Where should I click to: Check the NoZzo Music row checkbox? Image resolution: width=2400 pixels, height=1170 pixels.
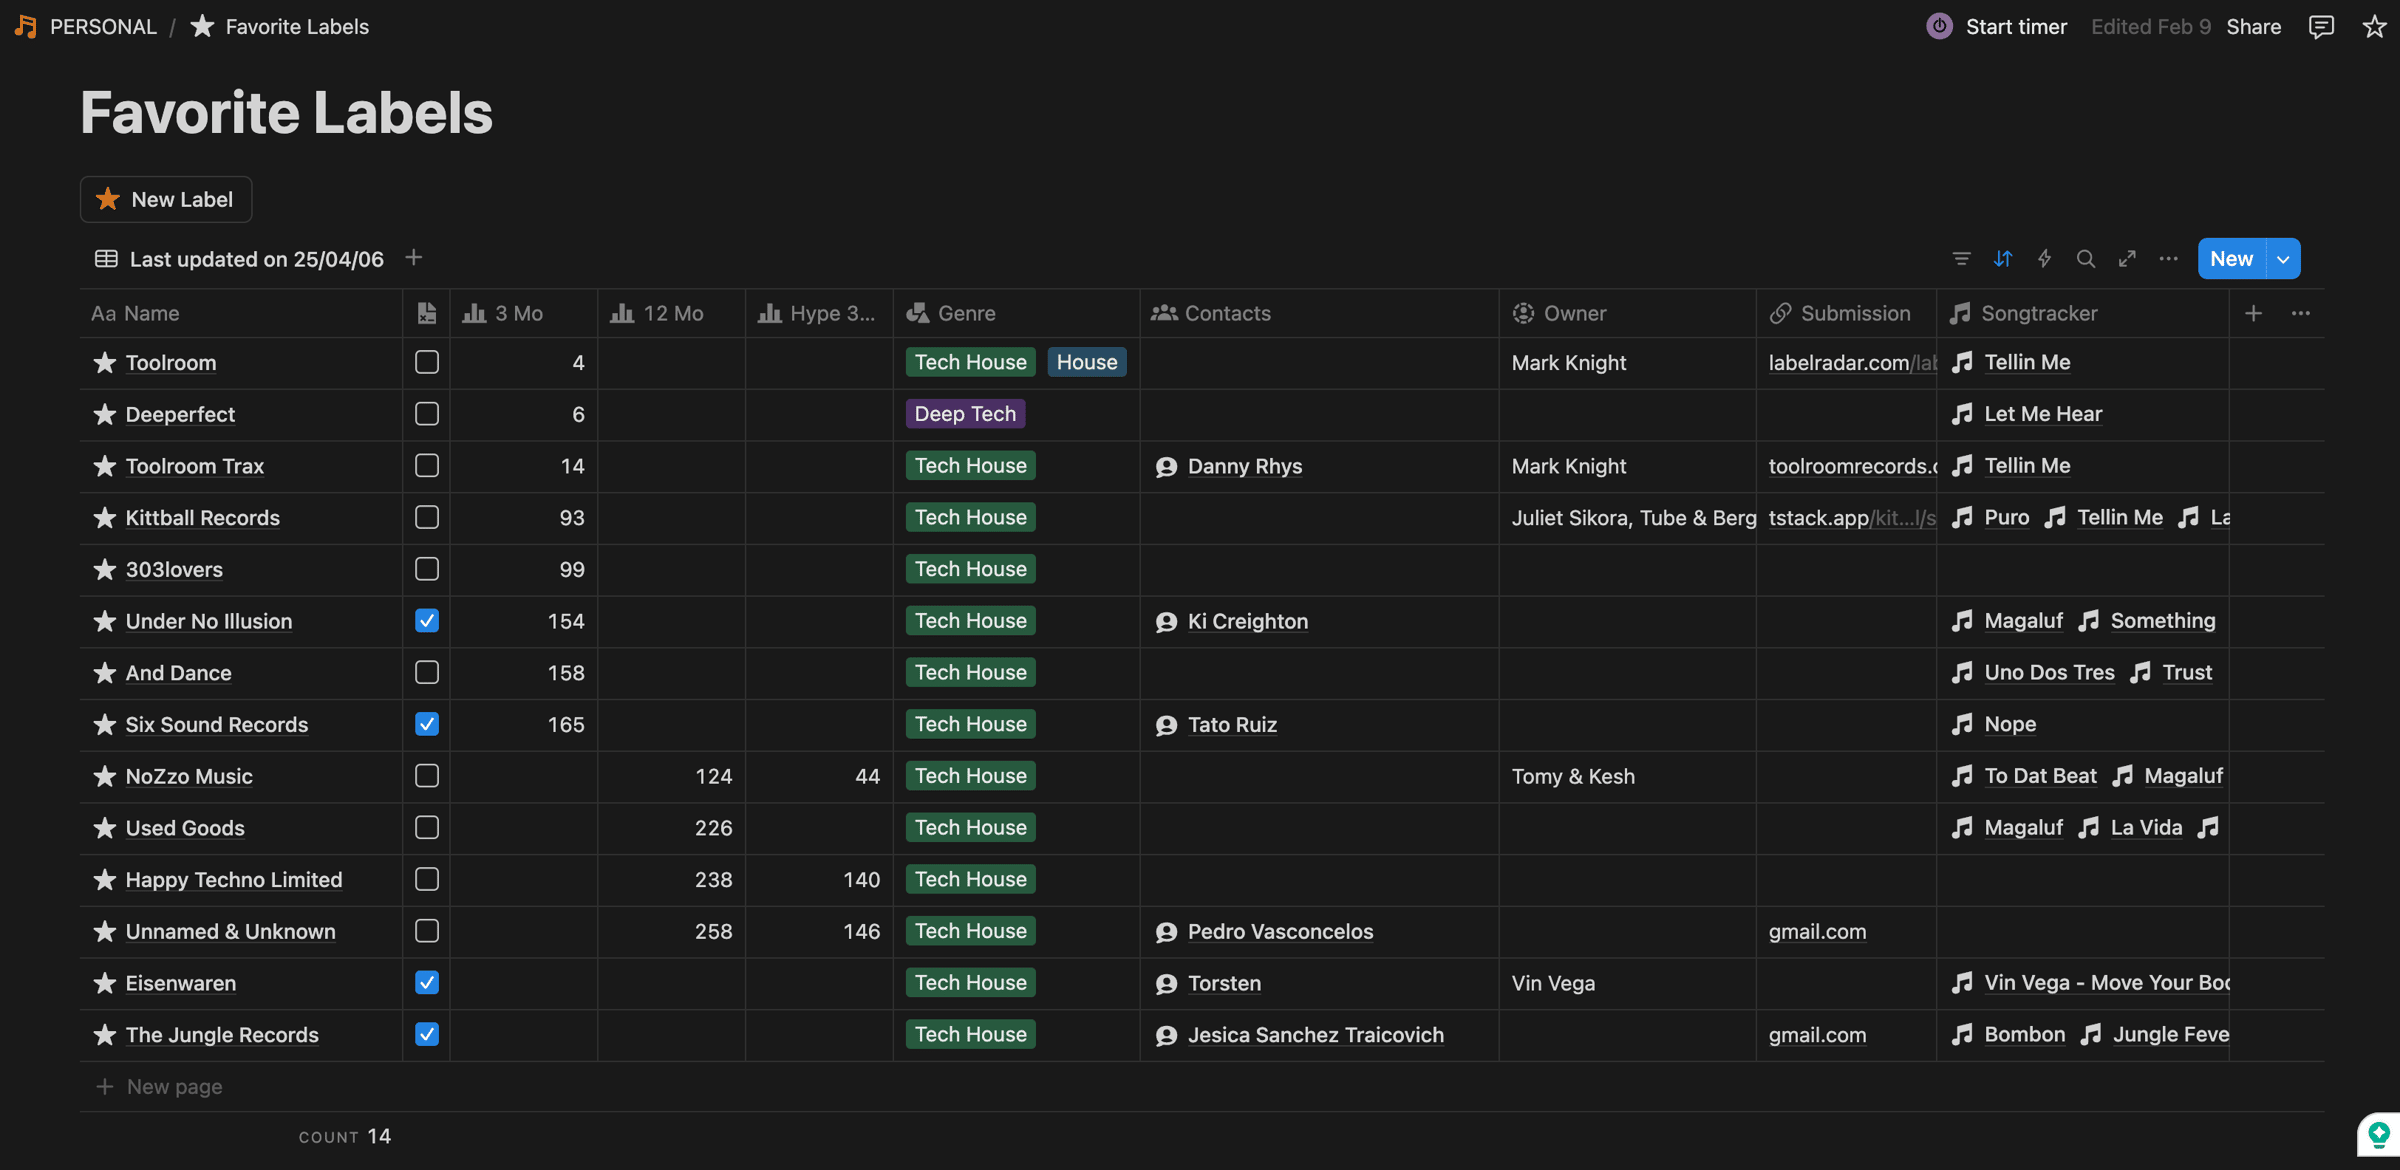click(427, 776)
